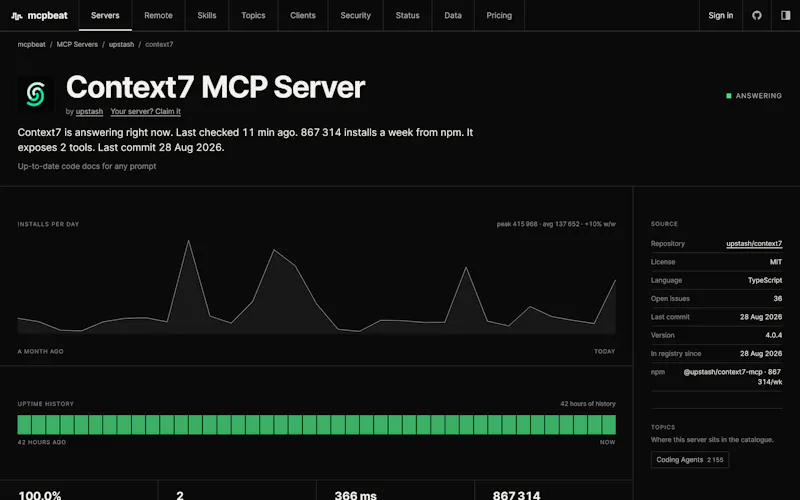Click the NOW label under uptime
Screen dimensions: 800x500
607,442
